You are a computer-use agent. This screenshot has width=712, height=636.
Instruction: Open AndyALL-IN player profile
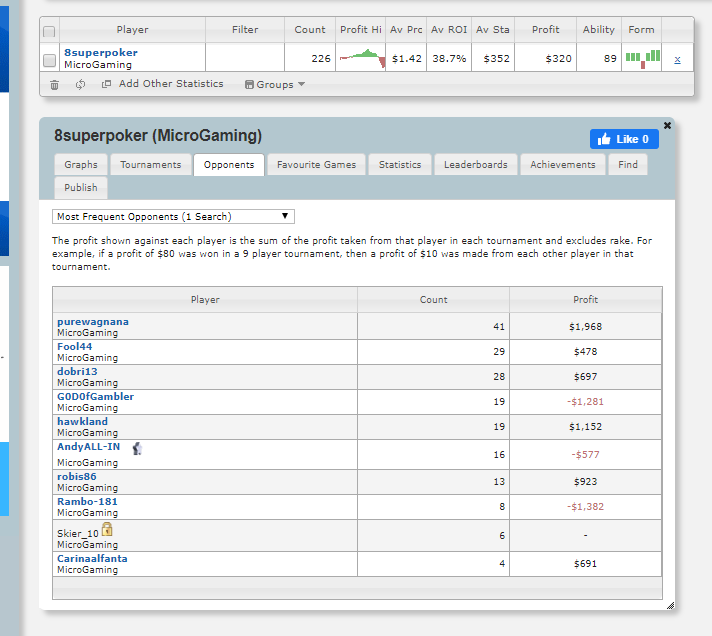click(89, 446)
